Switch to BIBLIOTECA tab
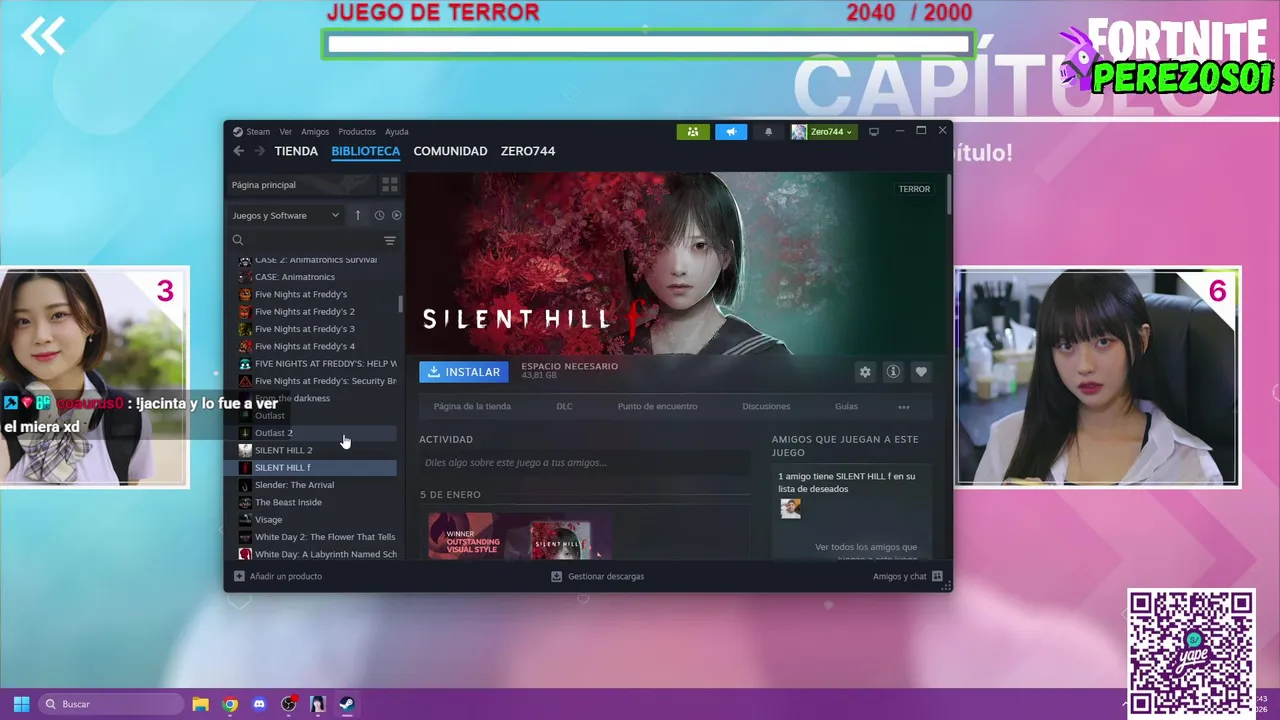1280x720 pixels. coord(365,151)
